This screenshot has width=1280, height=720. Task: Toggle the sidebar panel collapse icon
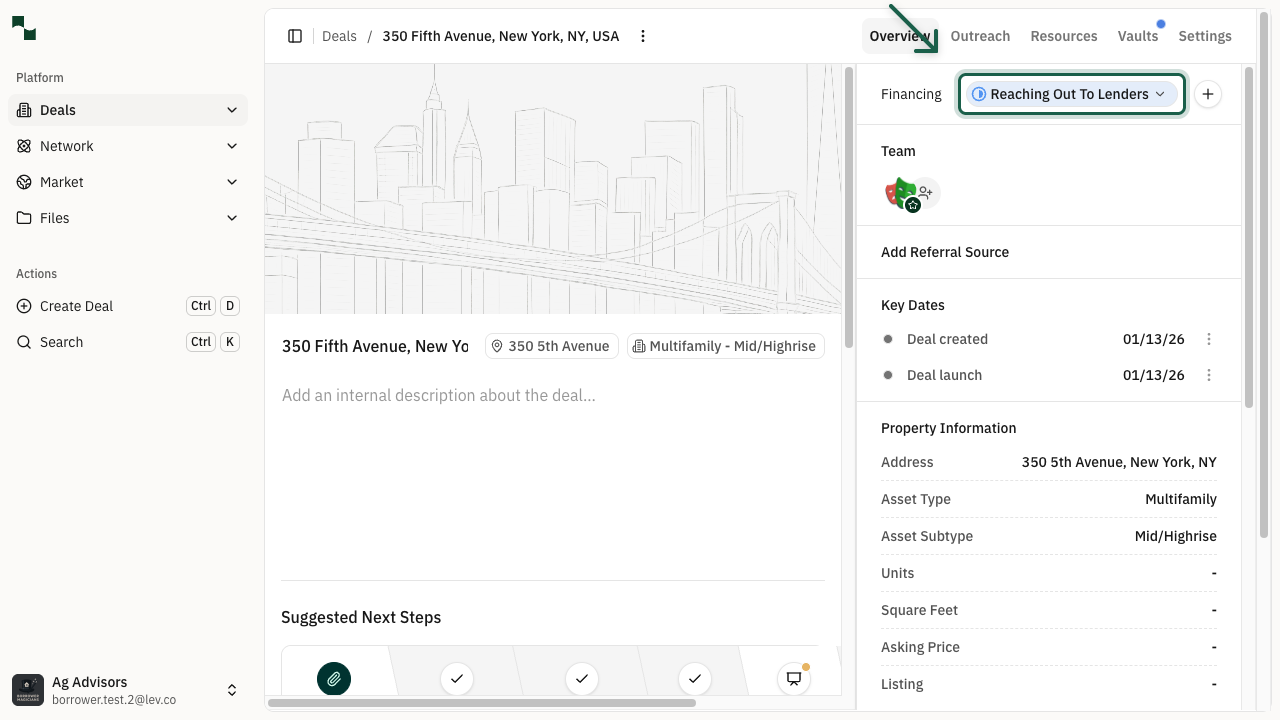(x=295, y=36)
